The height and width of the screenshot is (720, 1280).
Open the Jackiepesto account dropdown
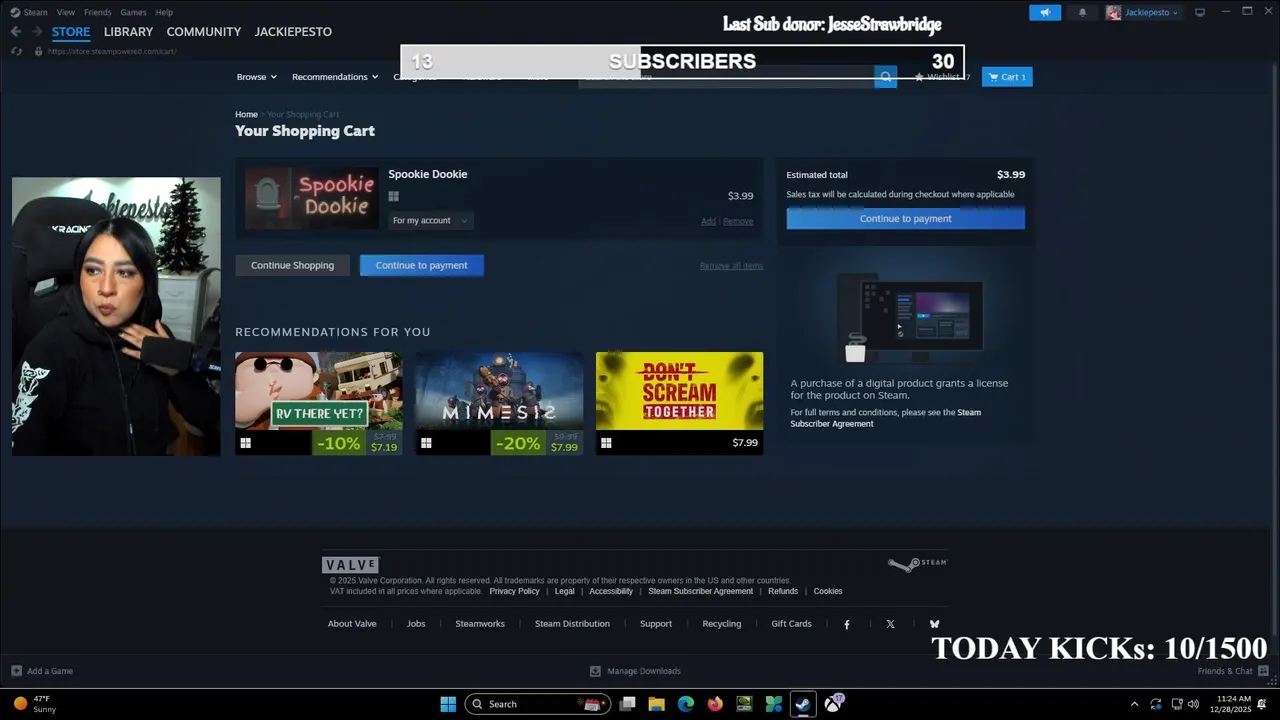click(1151, 12)
